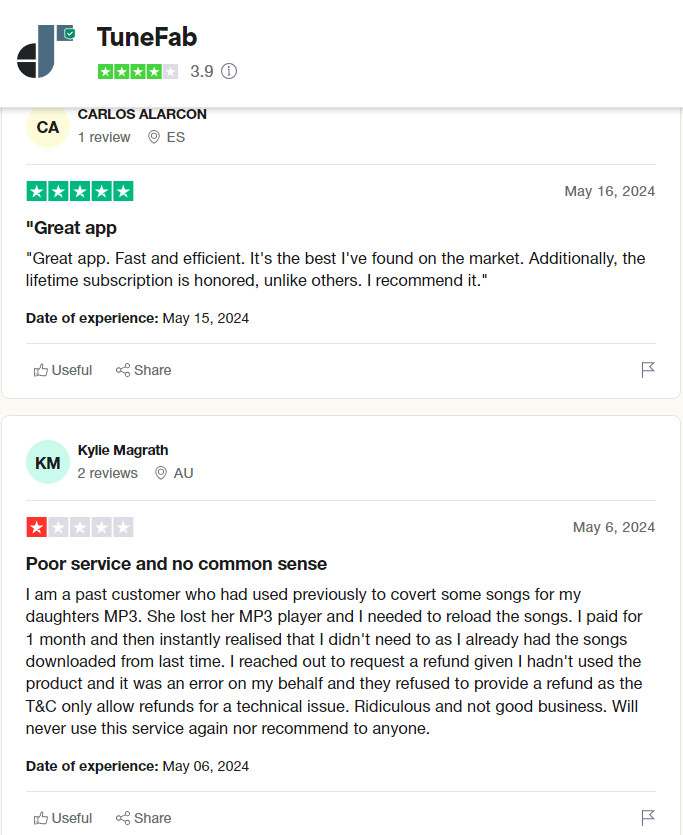Click the flag icon on Carlos Alarcon's review
The width and height of the screenshot is (683, 835).
click(x=647, y=370)
